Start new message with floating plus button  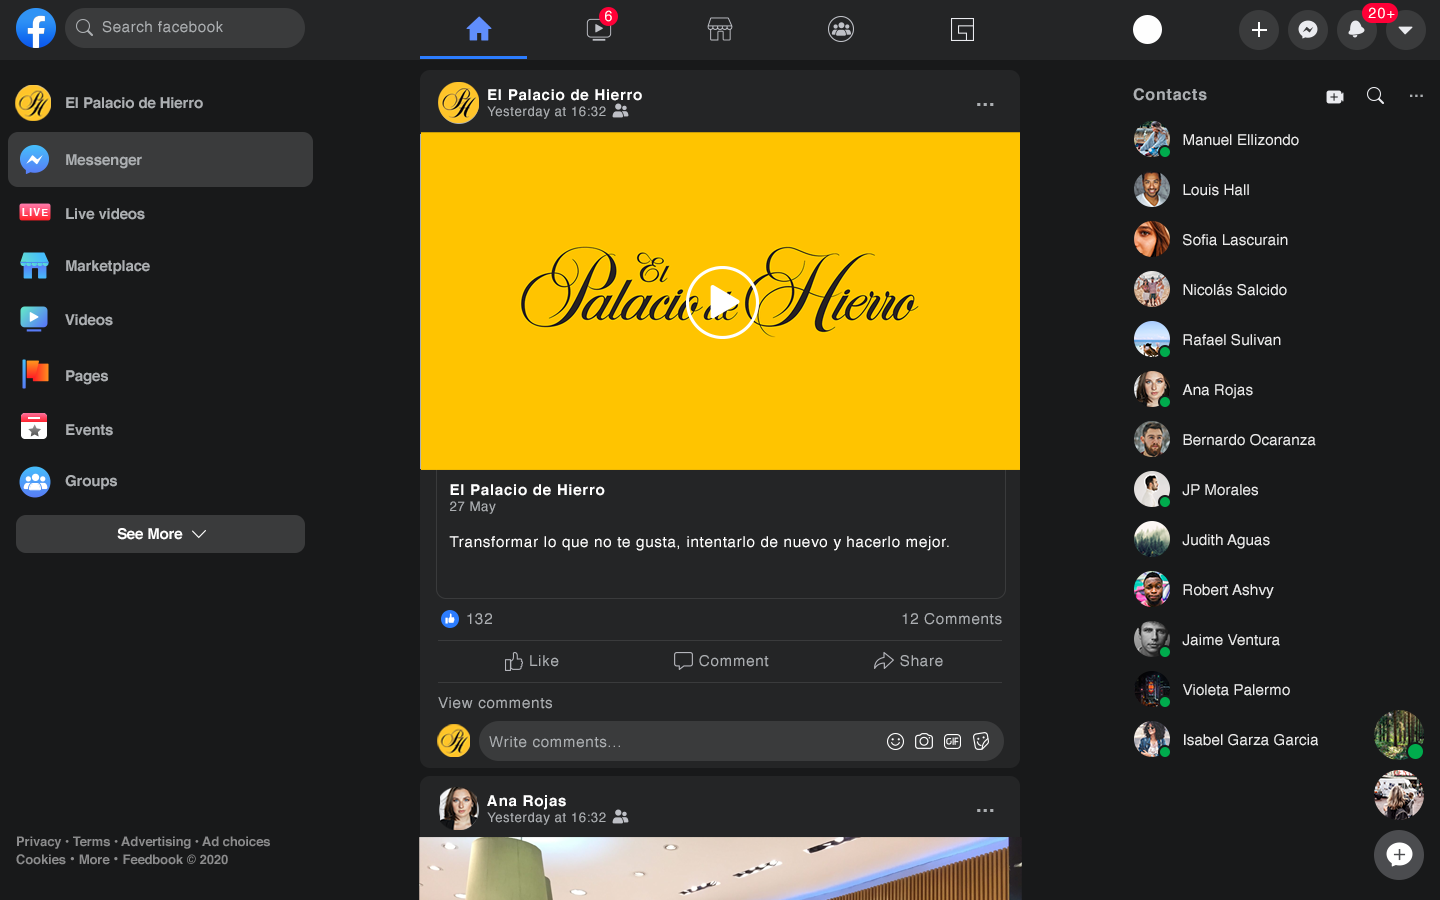[1399, 855]
